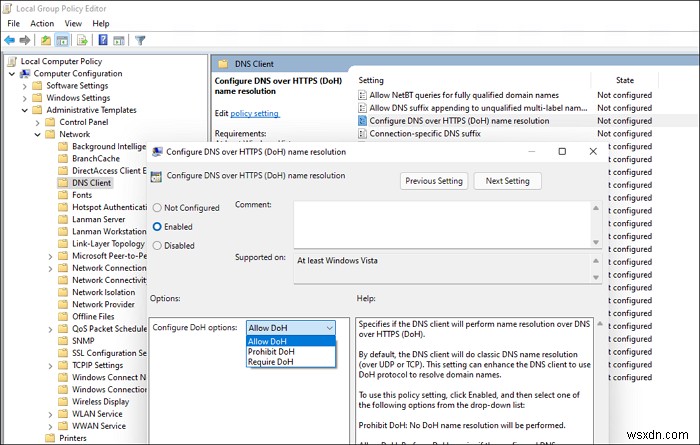Click the blue Help icon in toolbar
Screen dimensions: 700x445
pos(101,41)
